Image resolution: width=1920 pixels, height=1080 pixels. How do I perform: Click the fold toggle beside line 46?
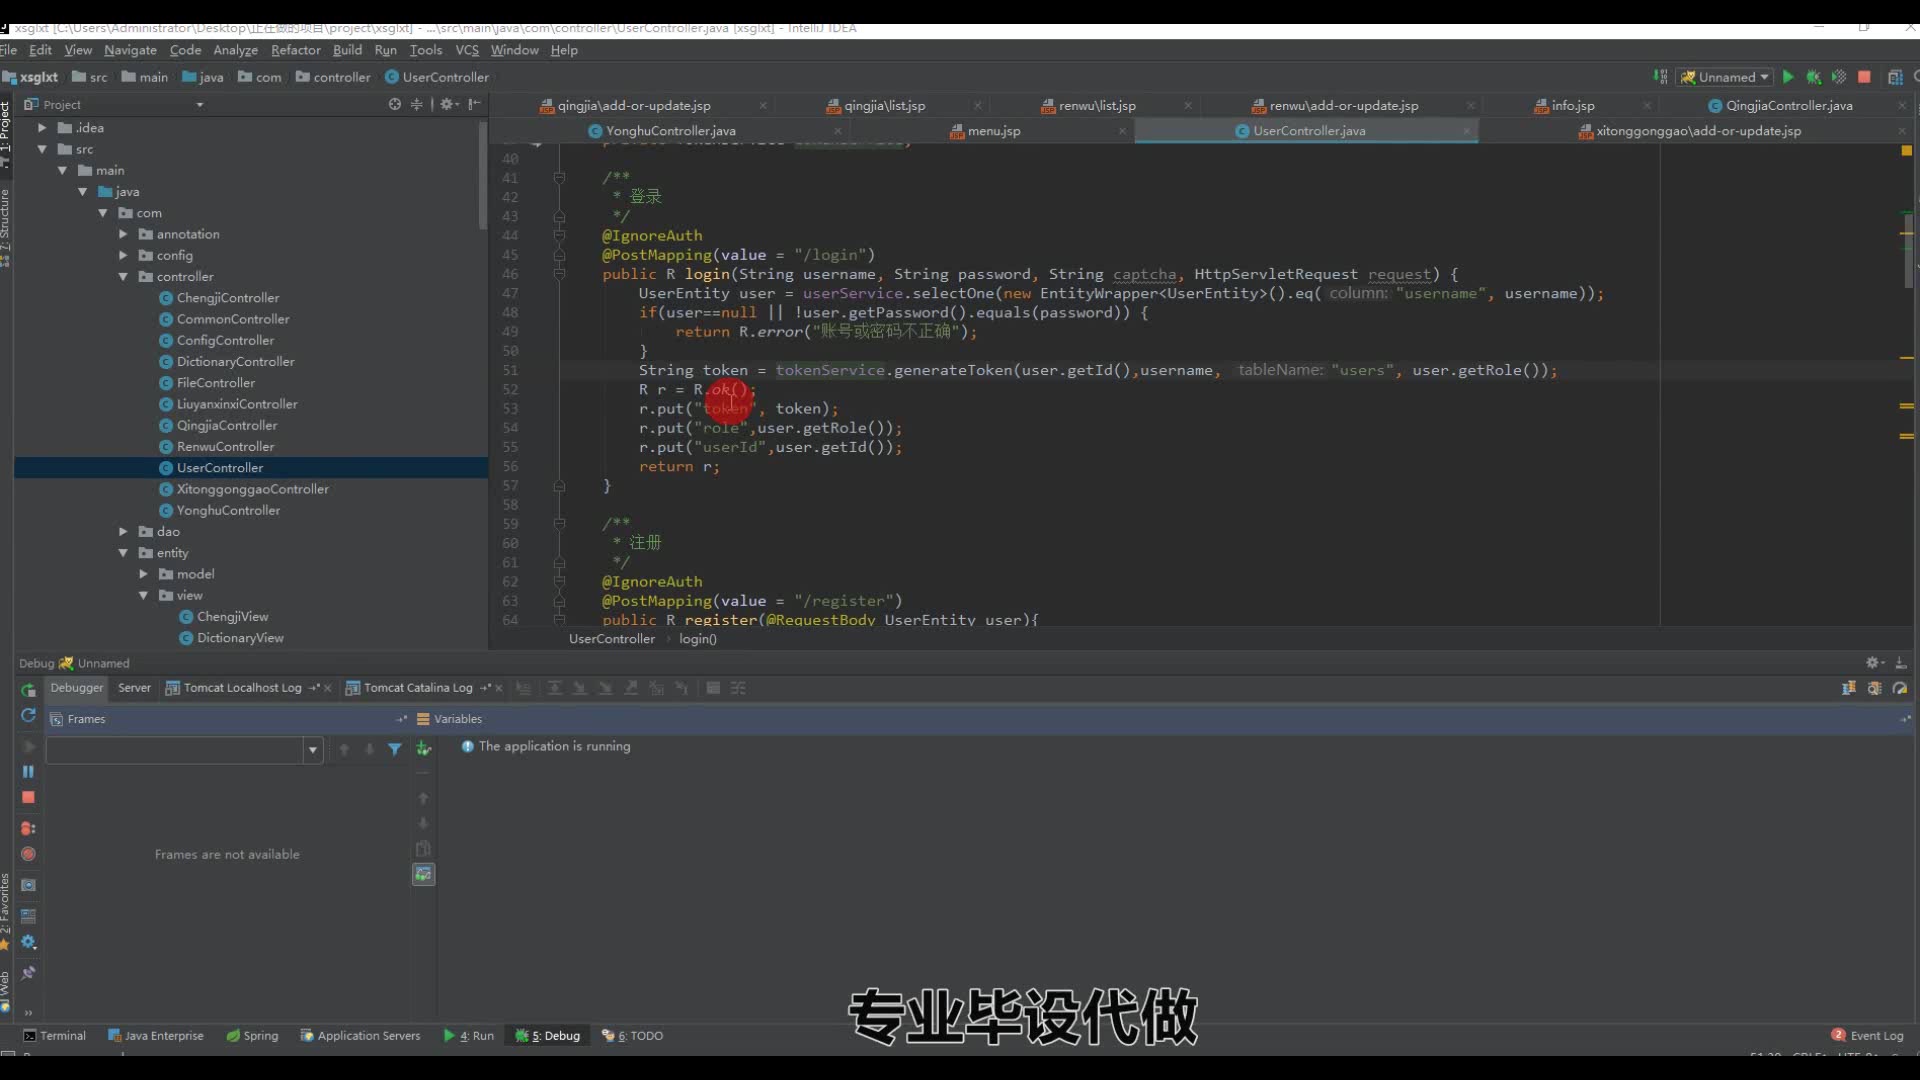click(x=559, y=274)
